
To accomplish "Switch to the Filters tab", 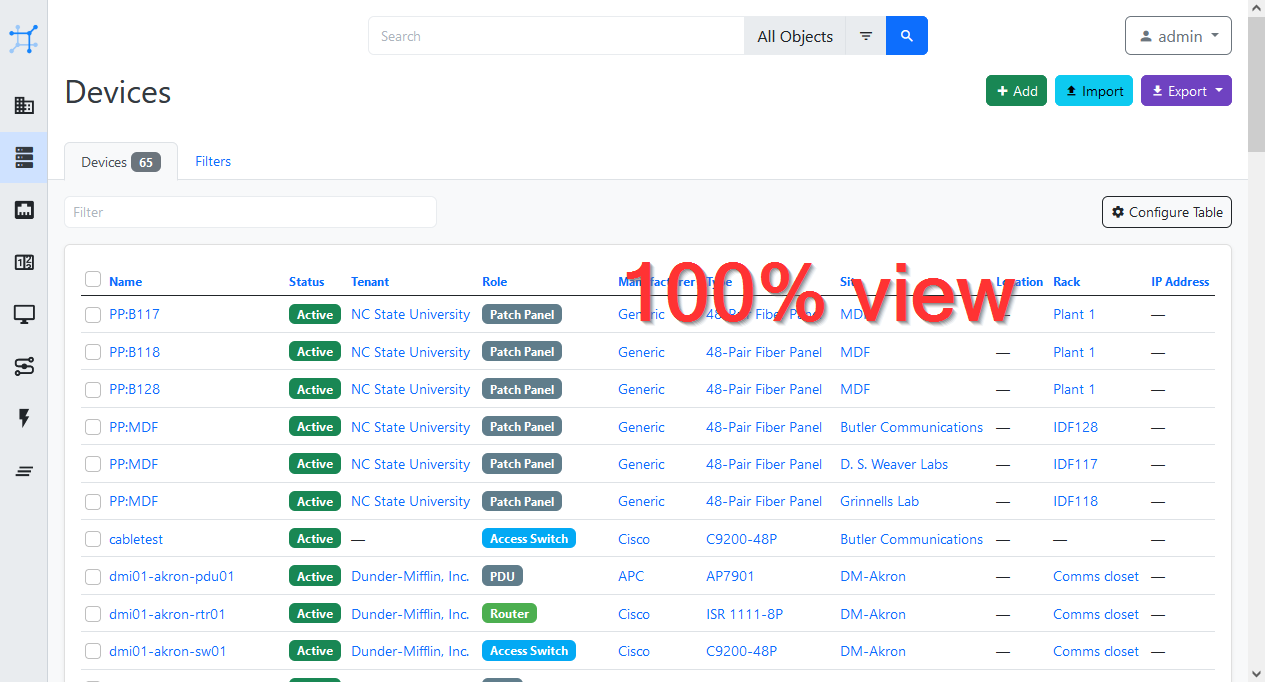I will pos(213,161).
